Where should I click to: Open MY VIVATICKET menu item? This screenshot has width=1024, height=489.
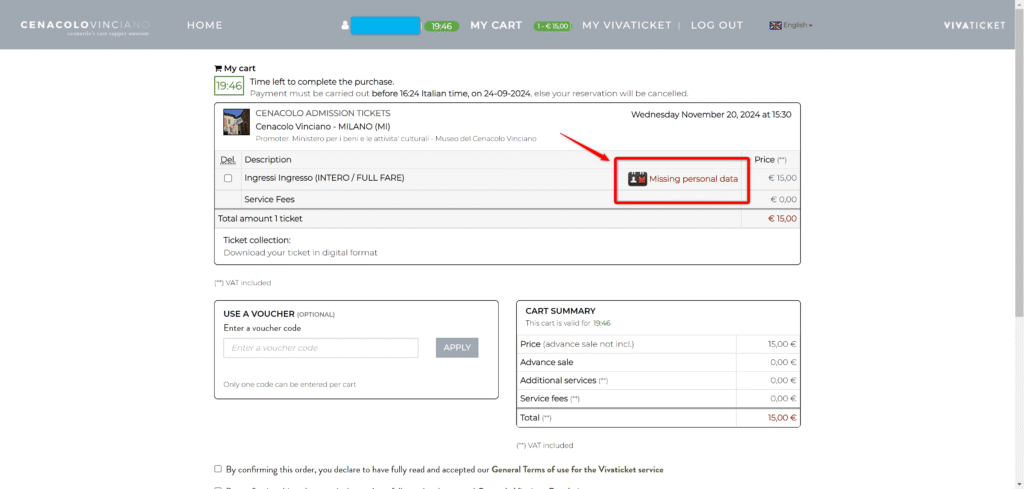pos(626,25)
